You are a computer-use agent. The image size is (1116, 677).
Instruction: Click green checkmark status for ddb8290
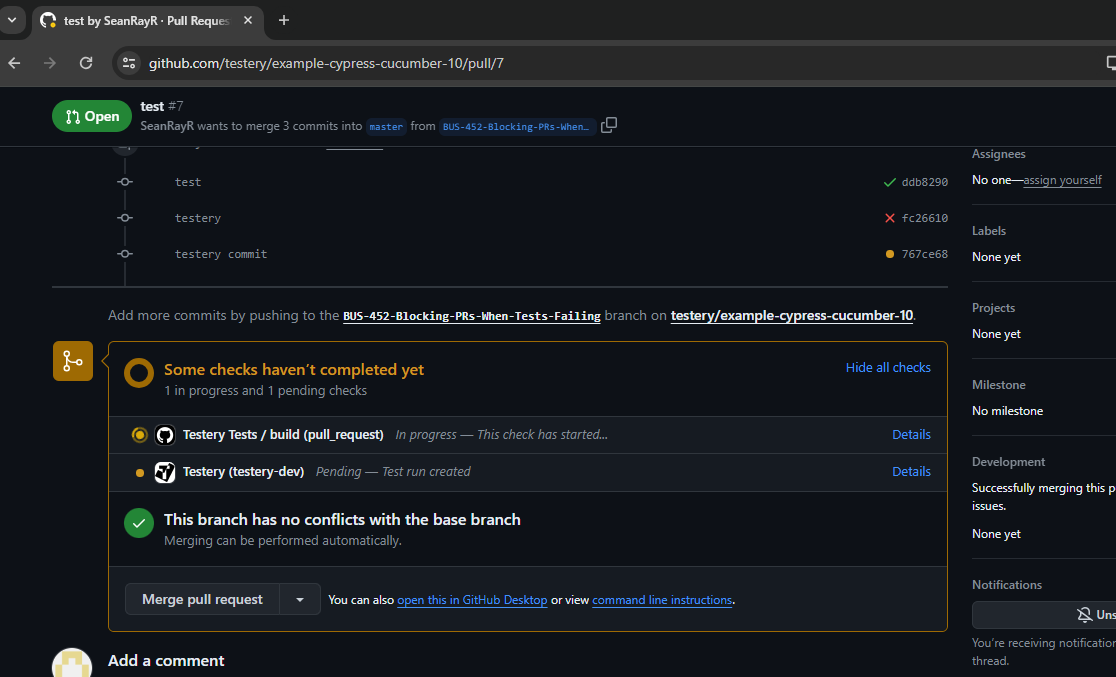point(889,182)
